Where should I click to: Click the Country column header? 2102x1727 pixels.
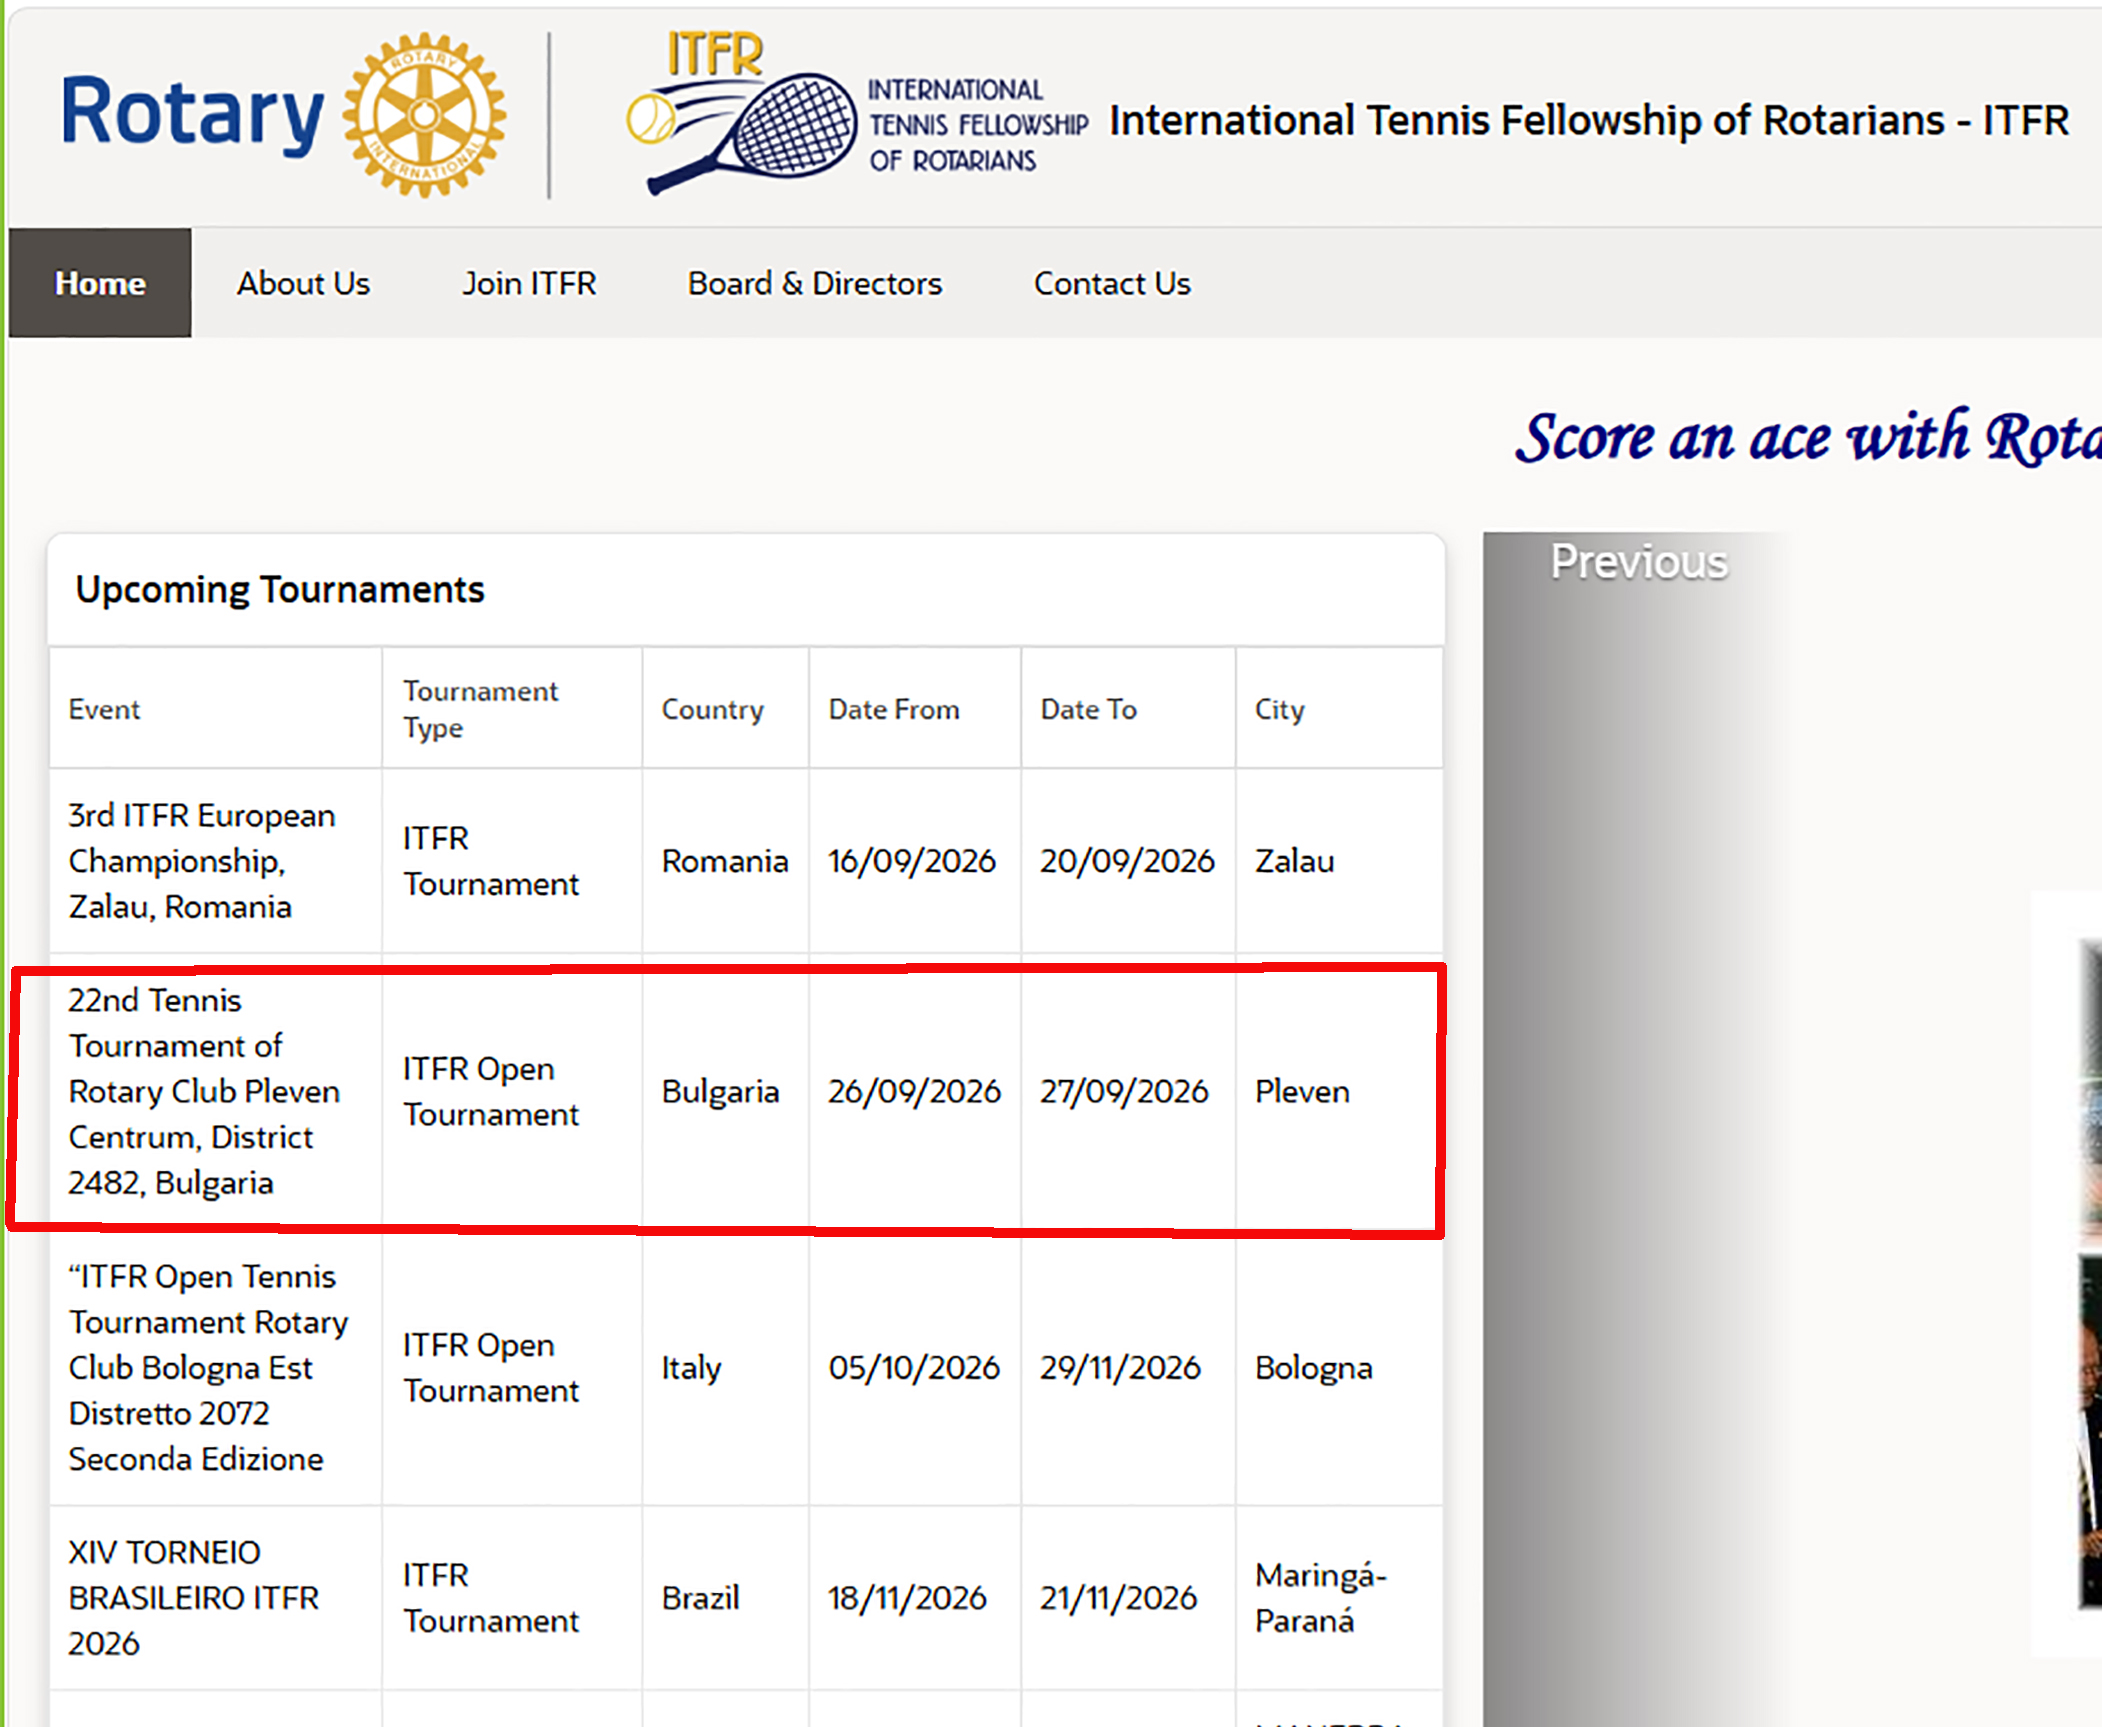[x=712, y=709]
